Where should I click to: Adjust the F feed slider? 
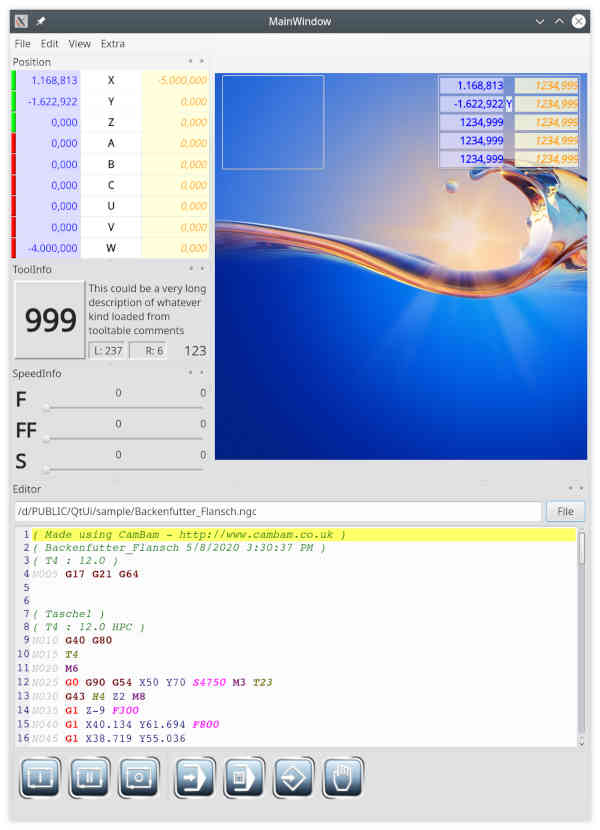tap(124, 408)
